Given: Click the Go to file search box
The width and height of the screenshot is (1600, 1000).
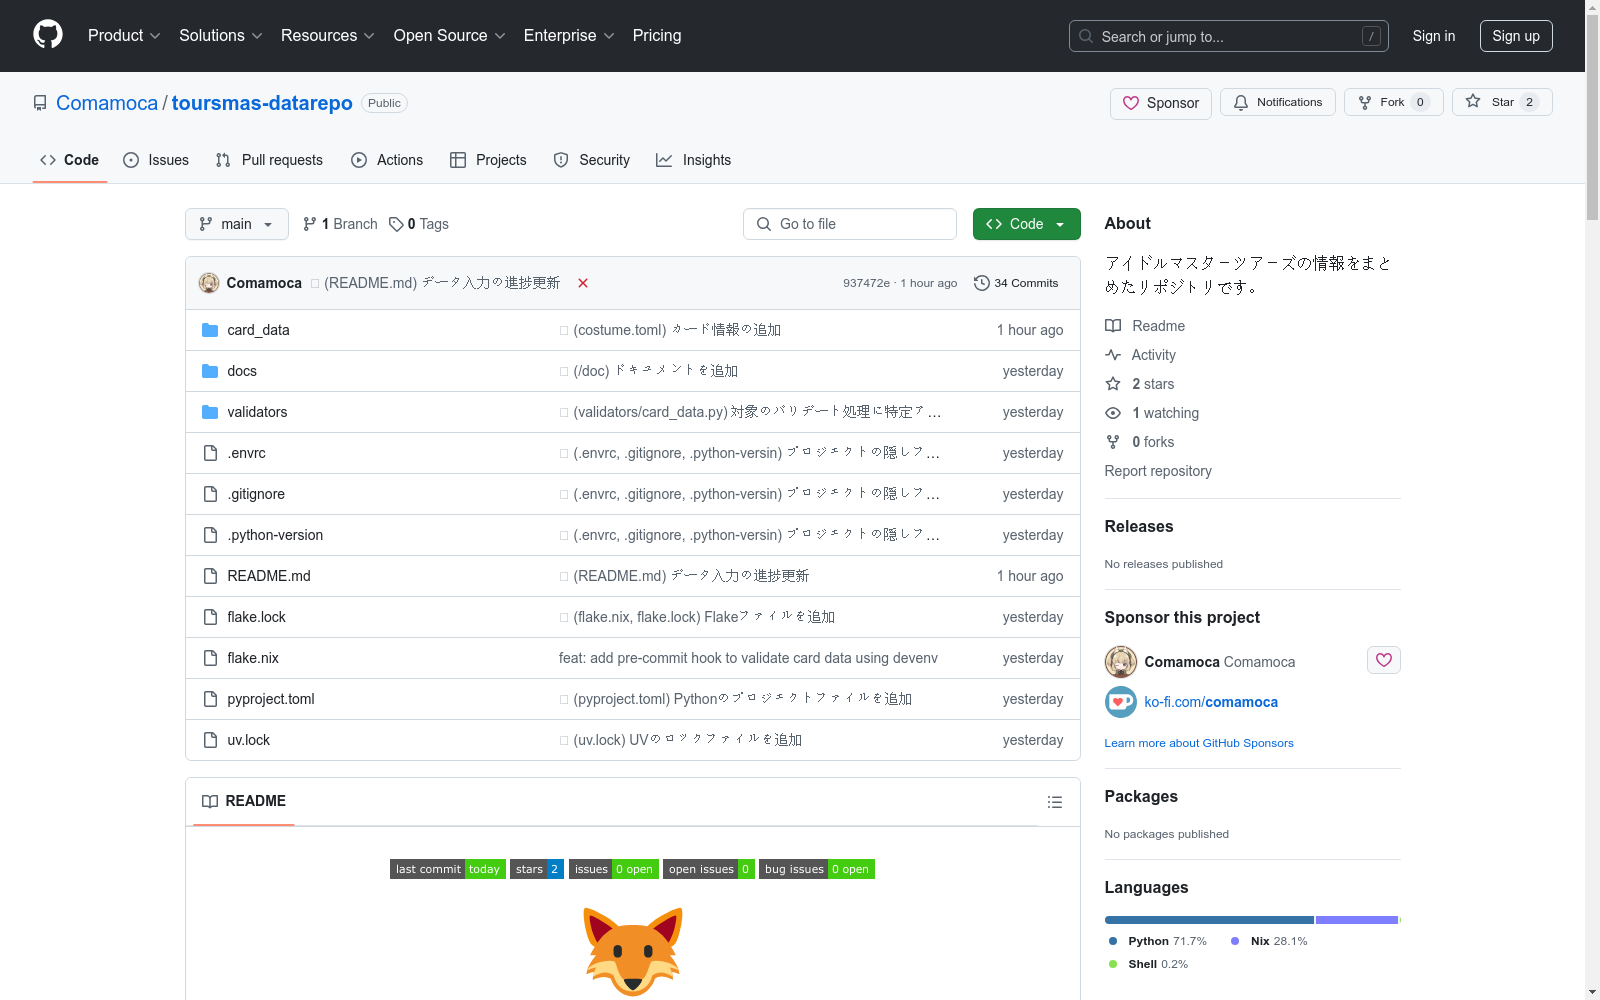Looking at the screenshot, I should (x=850, y=224).
